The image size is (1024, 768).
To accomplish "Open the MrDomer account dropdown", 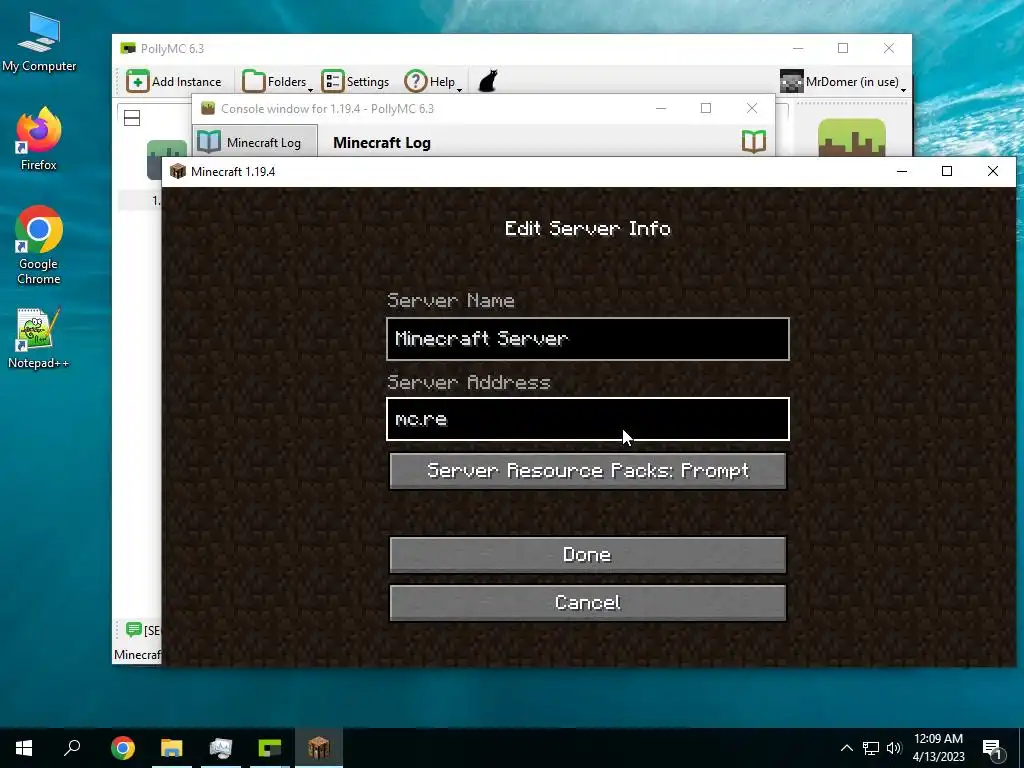I will point(842,82).
